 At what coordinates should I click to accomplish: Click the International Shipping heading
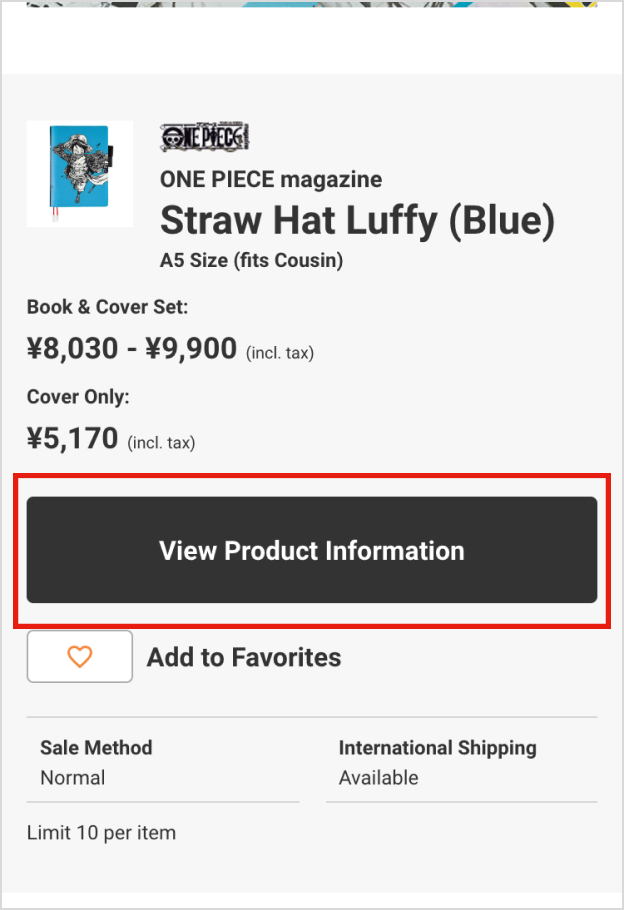point(437,747)
